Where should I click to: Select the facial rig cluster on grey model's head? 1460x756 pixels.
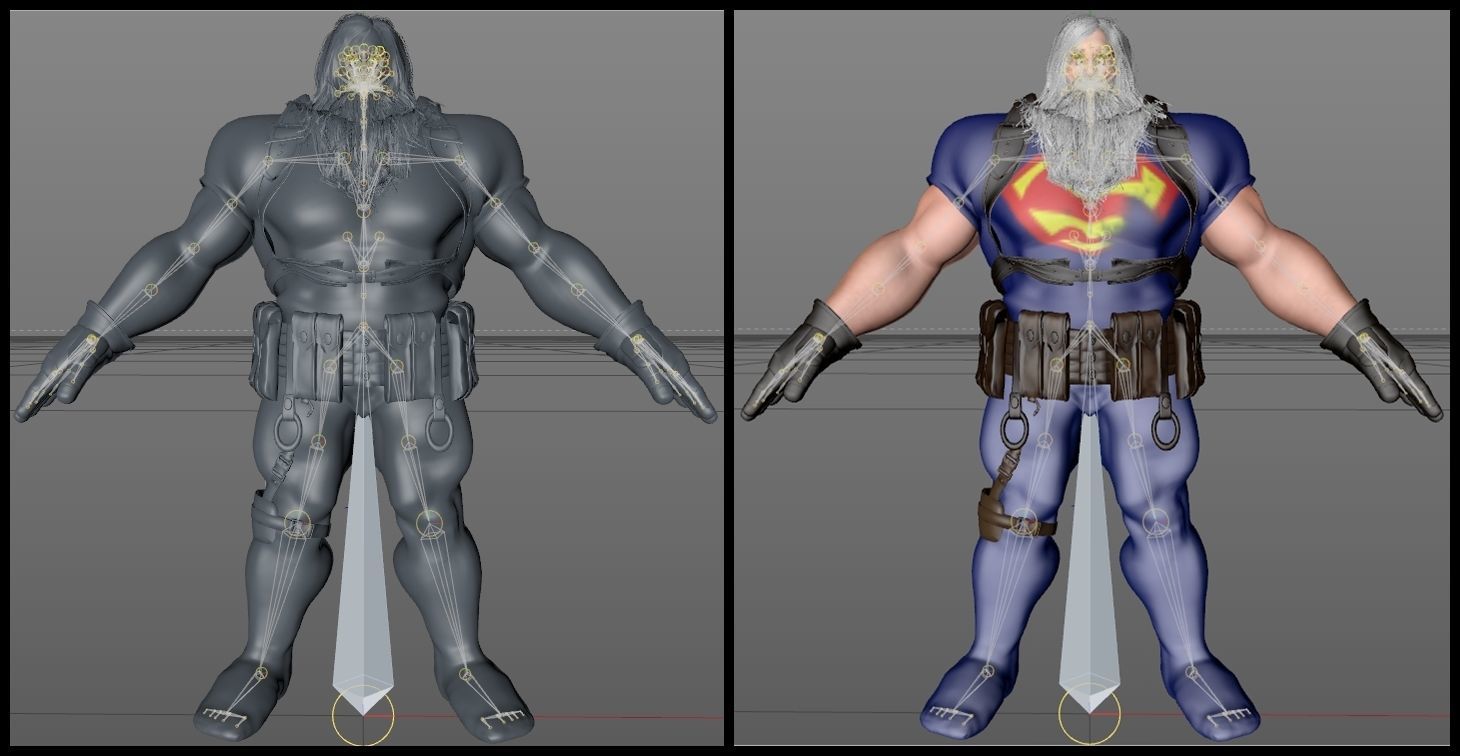pos(362,72)
